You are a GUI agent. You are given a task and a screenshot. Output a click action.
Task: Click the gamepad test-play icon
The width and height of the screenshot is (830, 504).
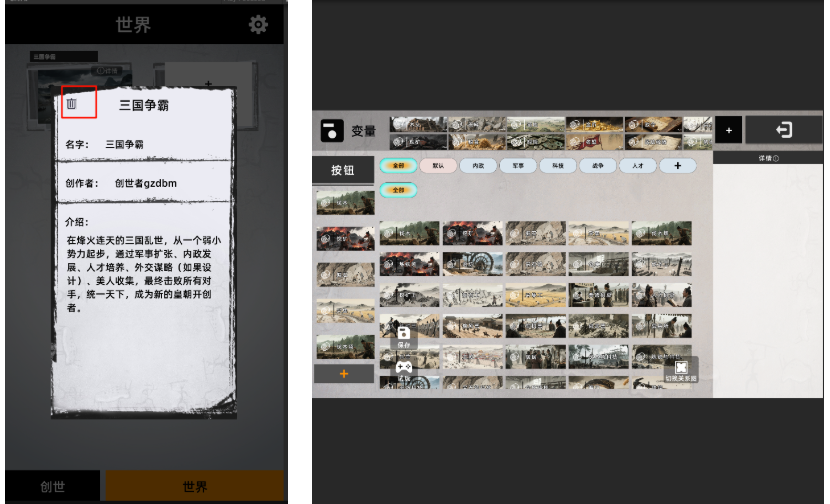click(x=403, y=367)
